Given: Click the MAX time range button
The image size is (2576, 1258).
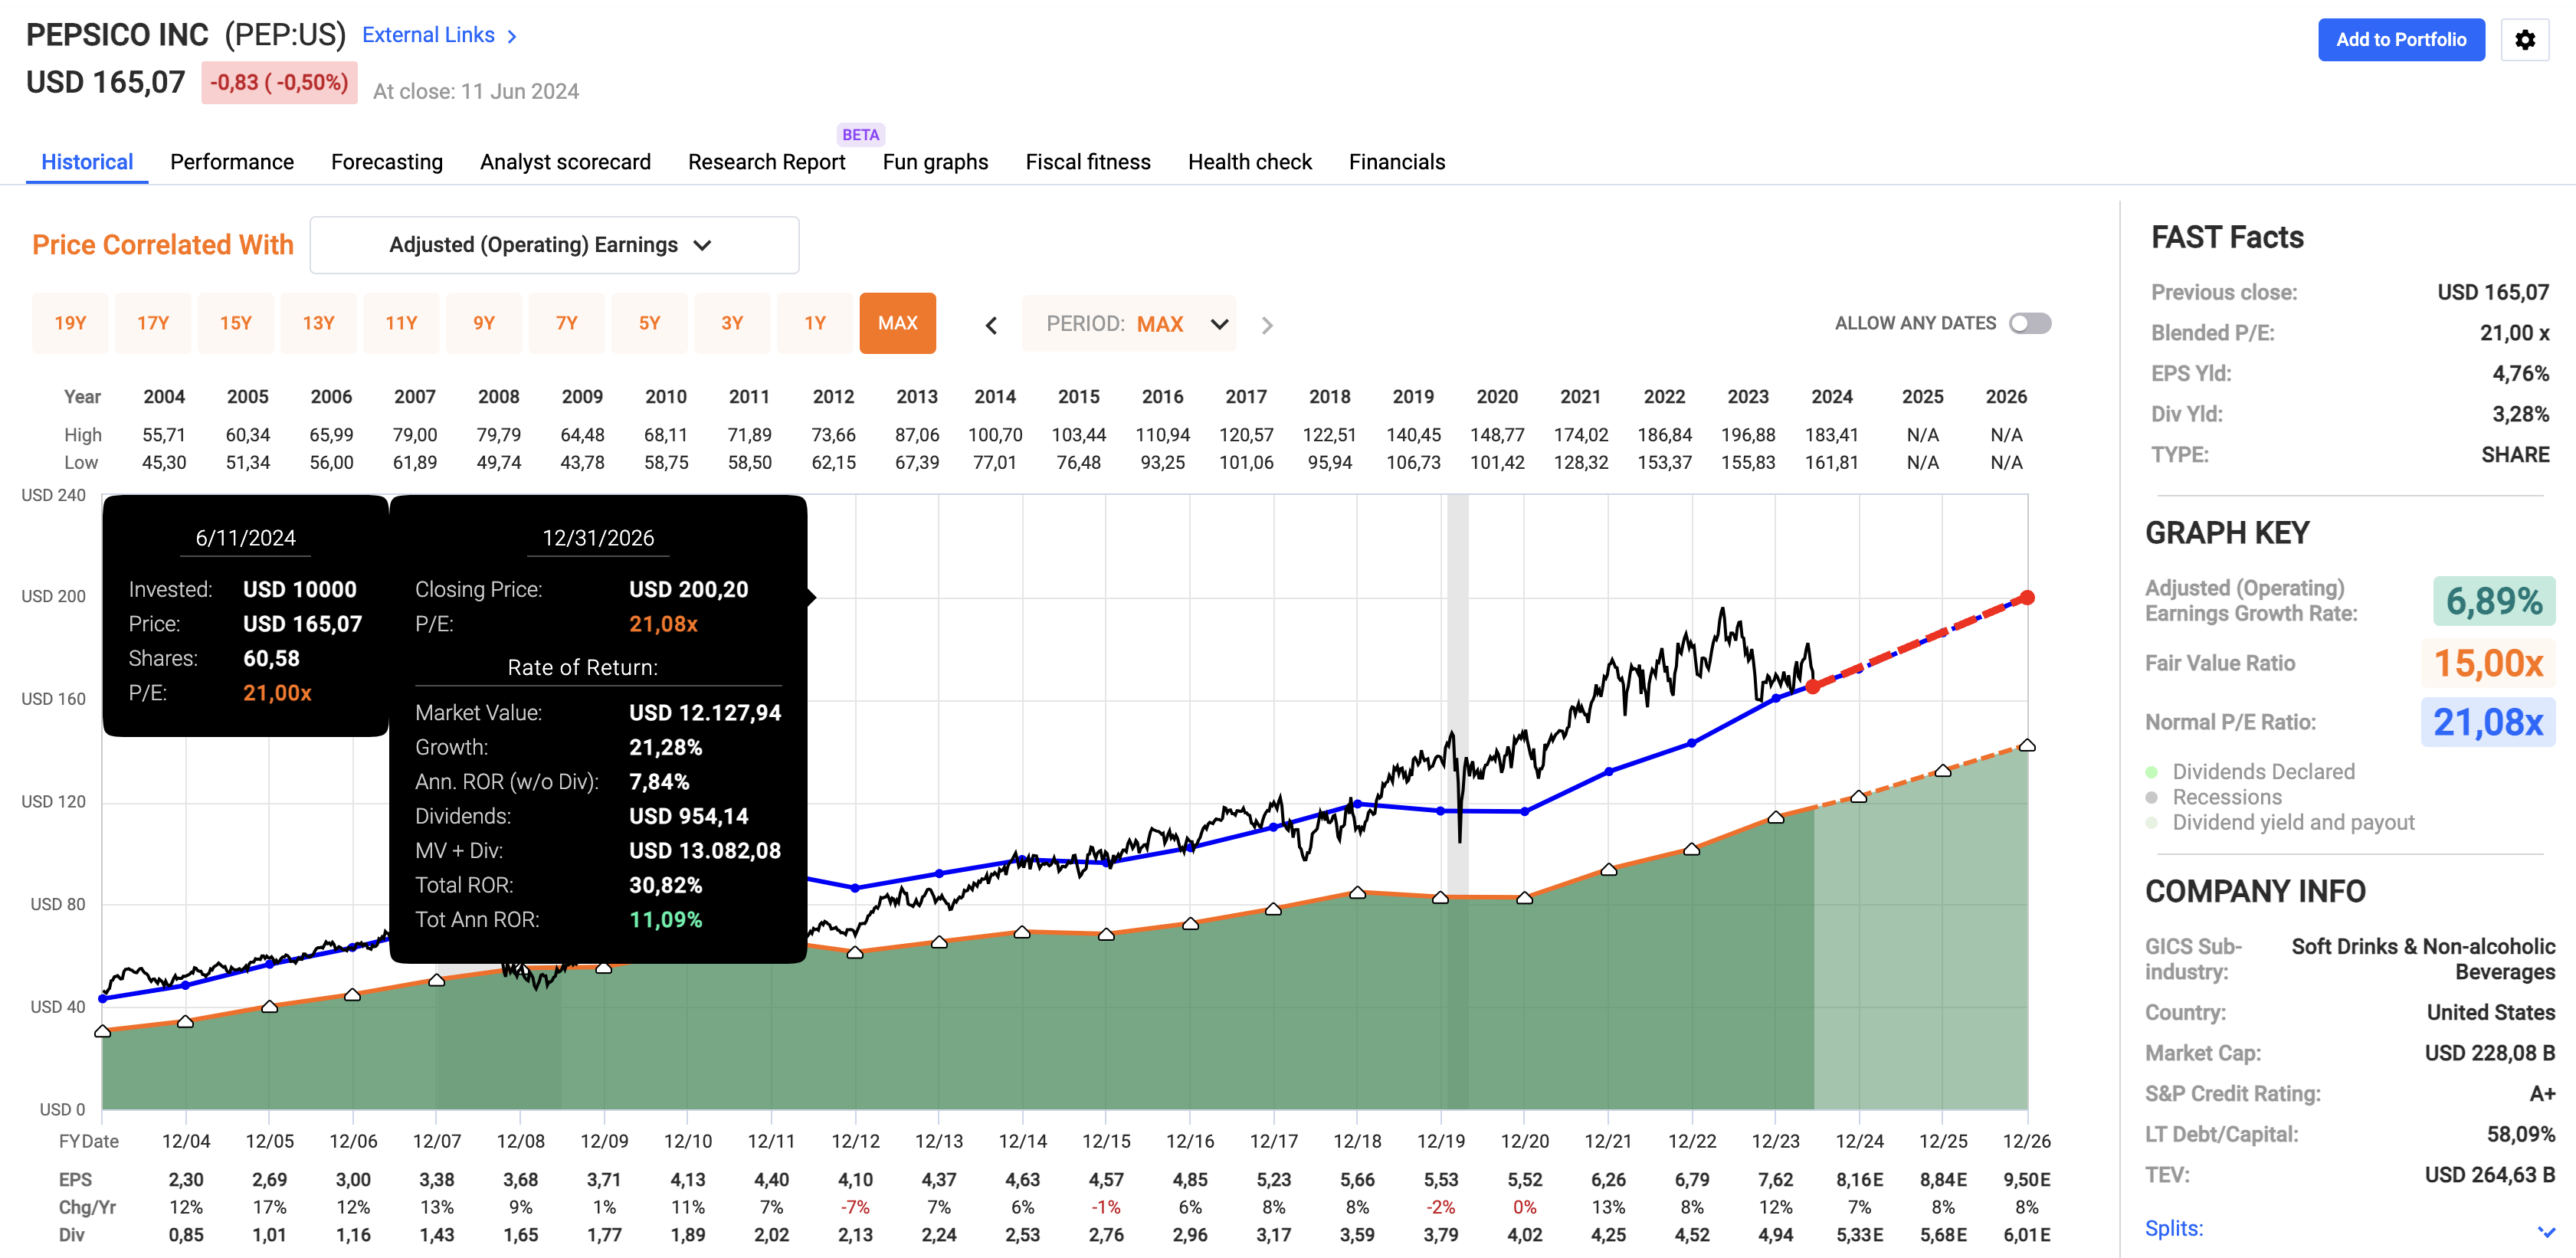Looking at the screenshot, I should pos(897,323).
